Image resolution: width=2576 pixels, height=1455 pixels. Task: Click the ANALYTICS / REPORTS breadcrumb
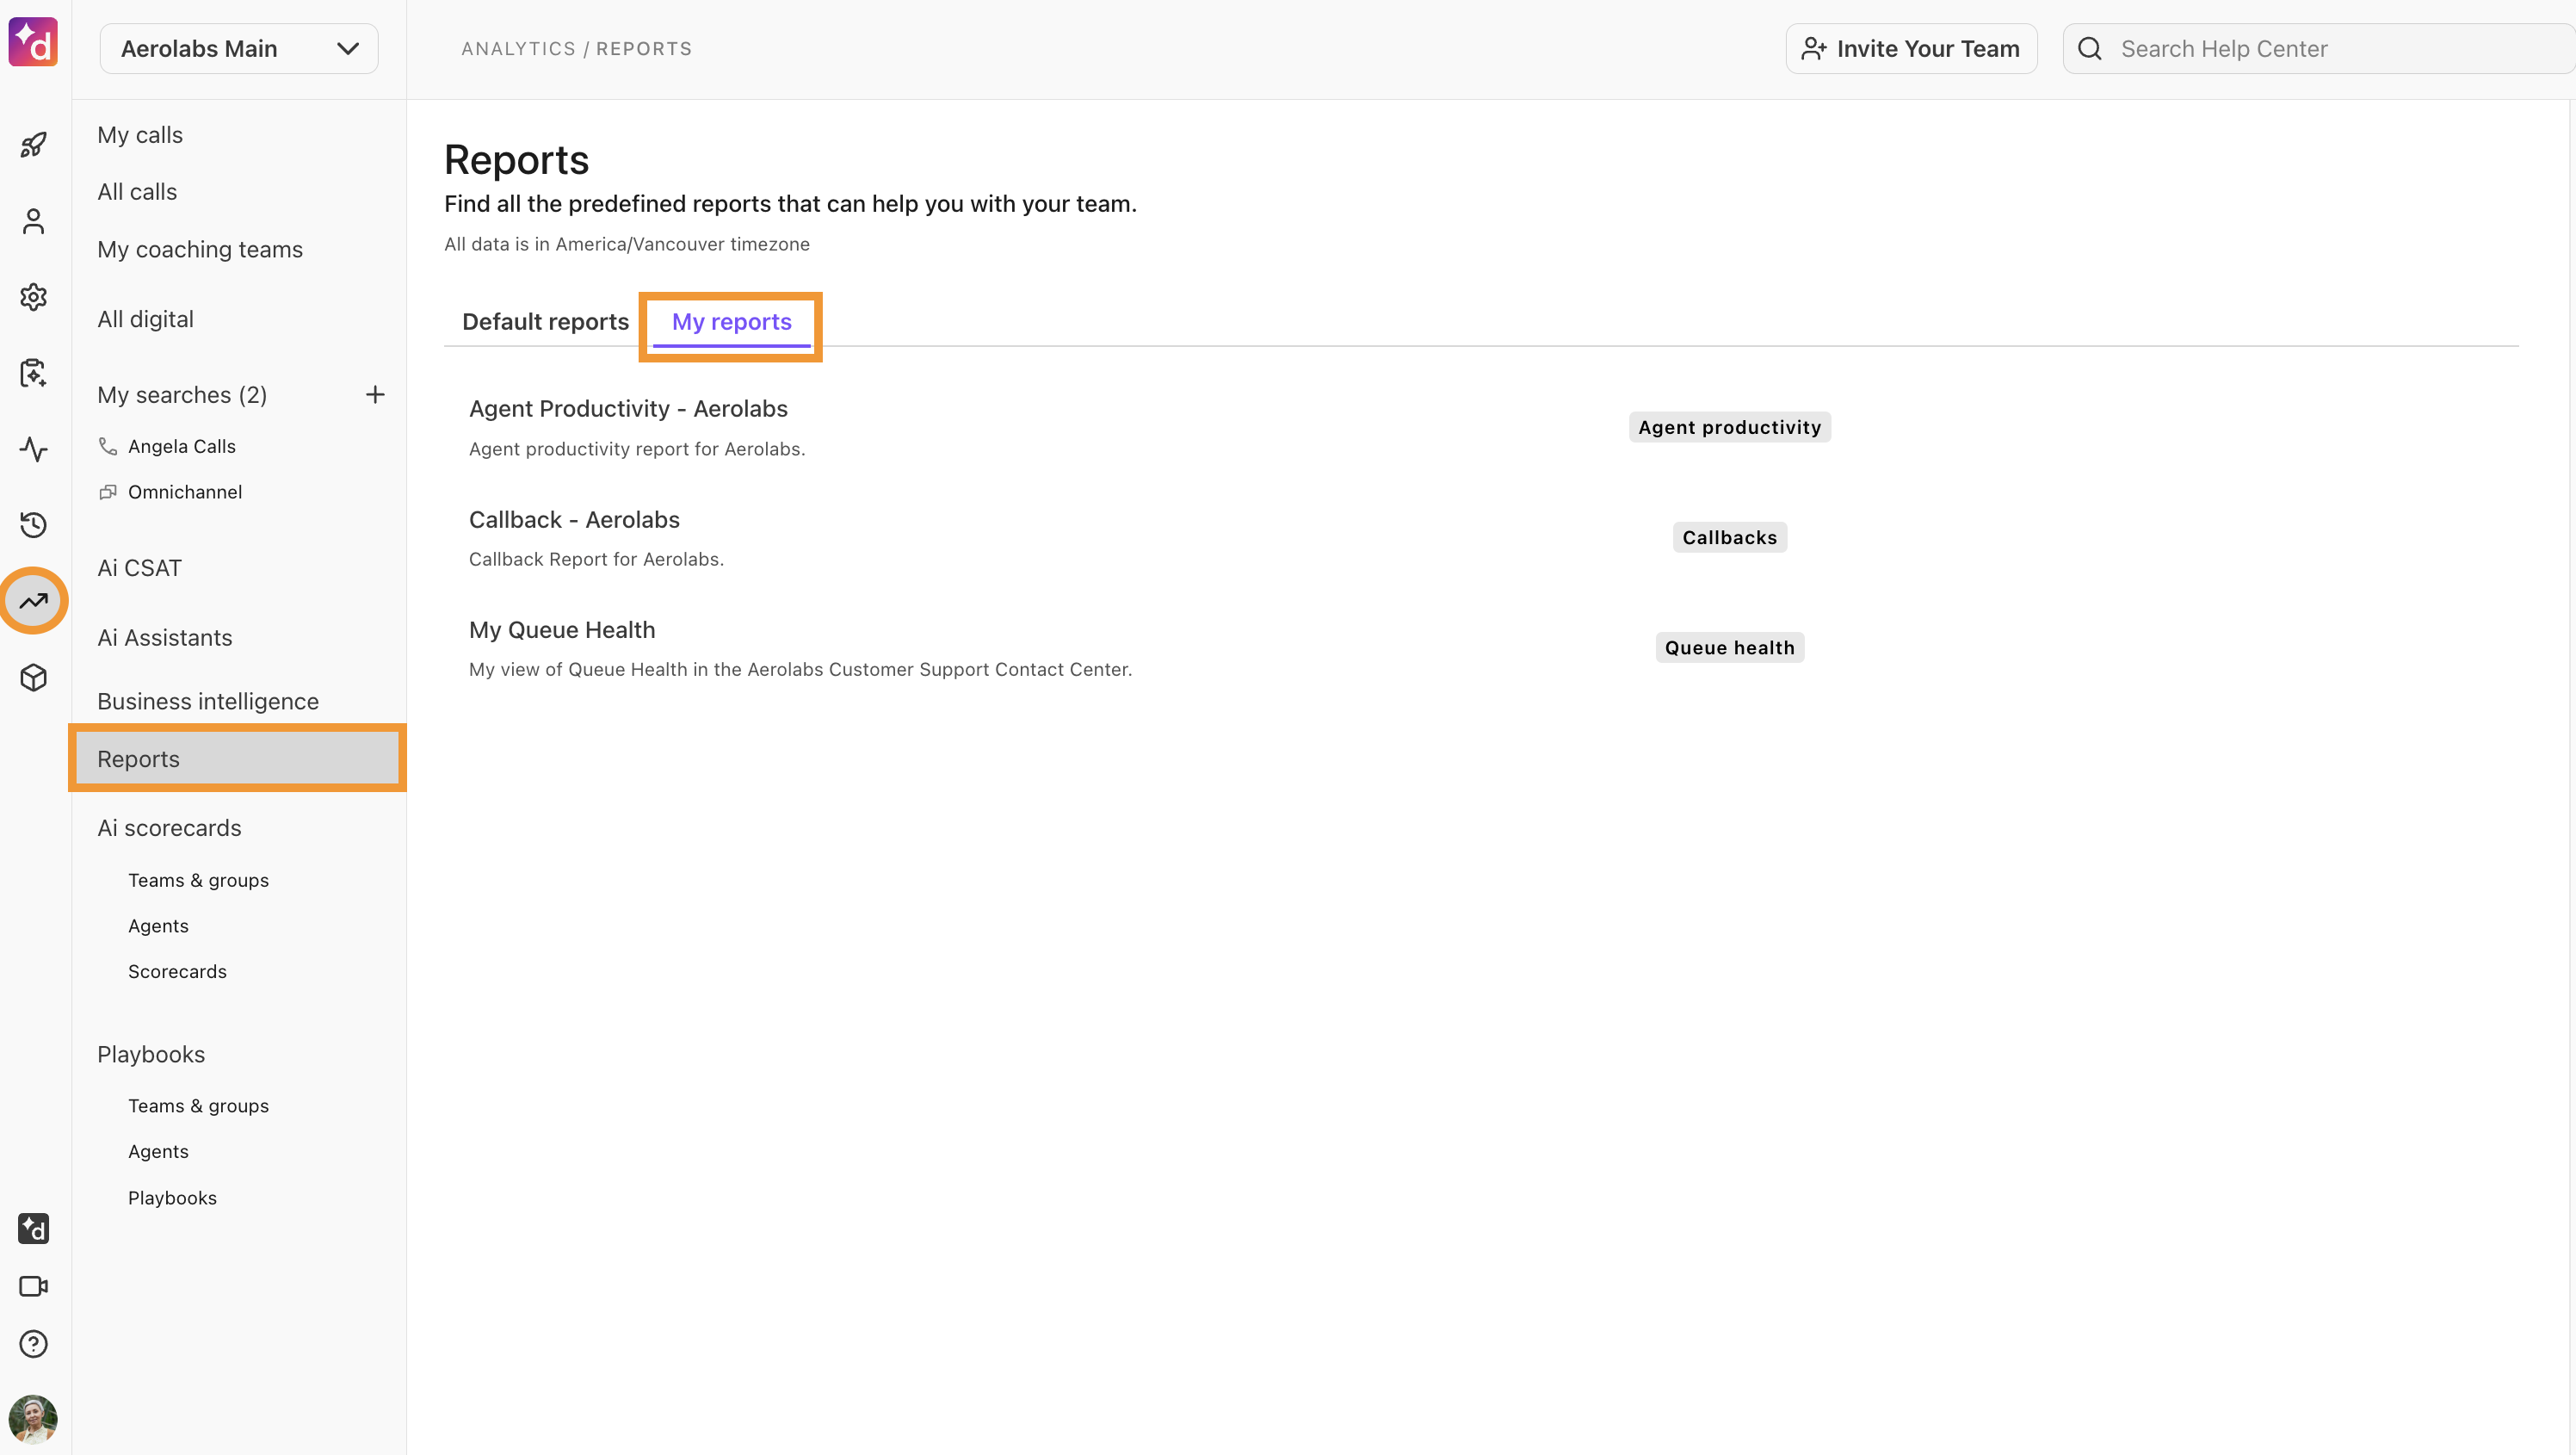pos(576,49)
